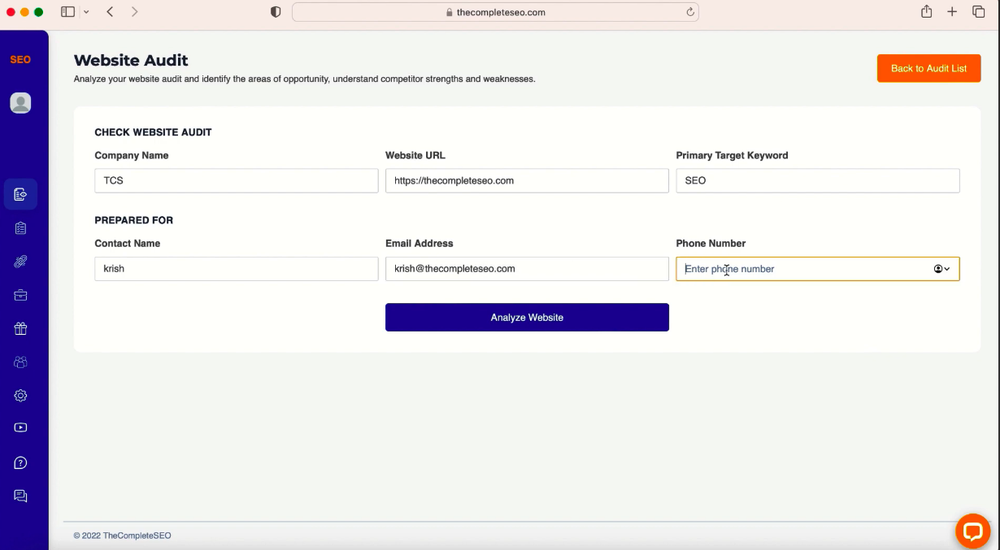
Task: Click the Contact Name field with krish
Action: (236, 269)
